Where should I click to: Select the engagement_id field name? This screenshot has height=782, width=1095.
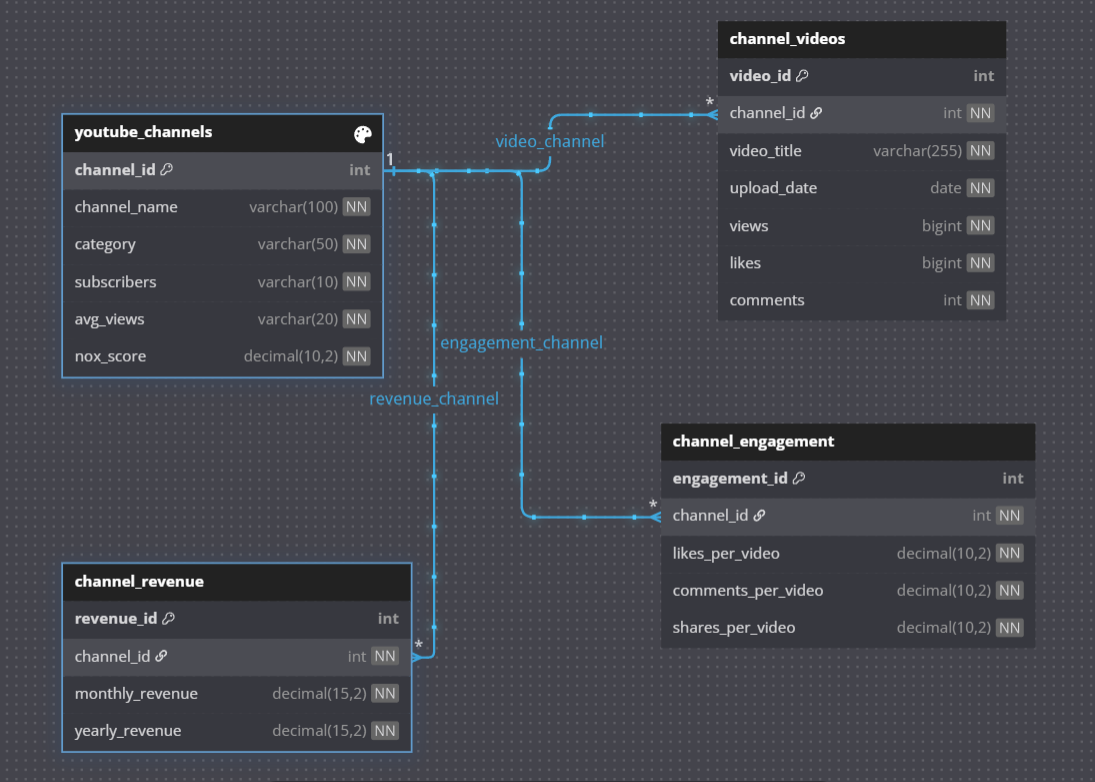(x=730, y=478)
